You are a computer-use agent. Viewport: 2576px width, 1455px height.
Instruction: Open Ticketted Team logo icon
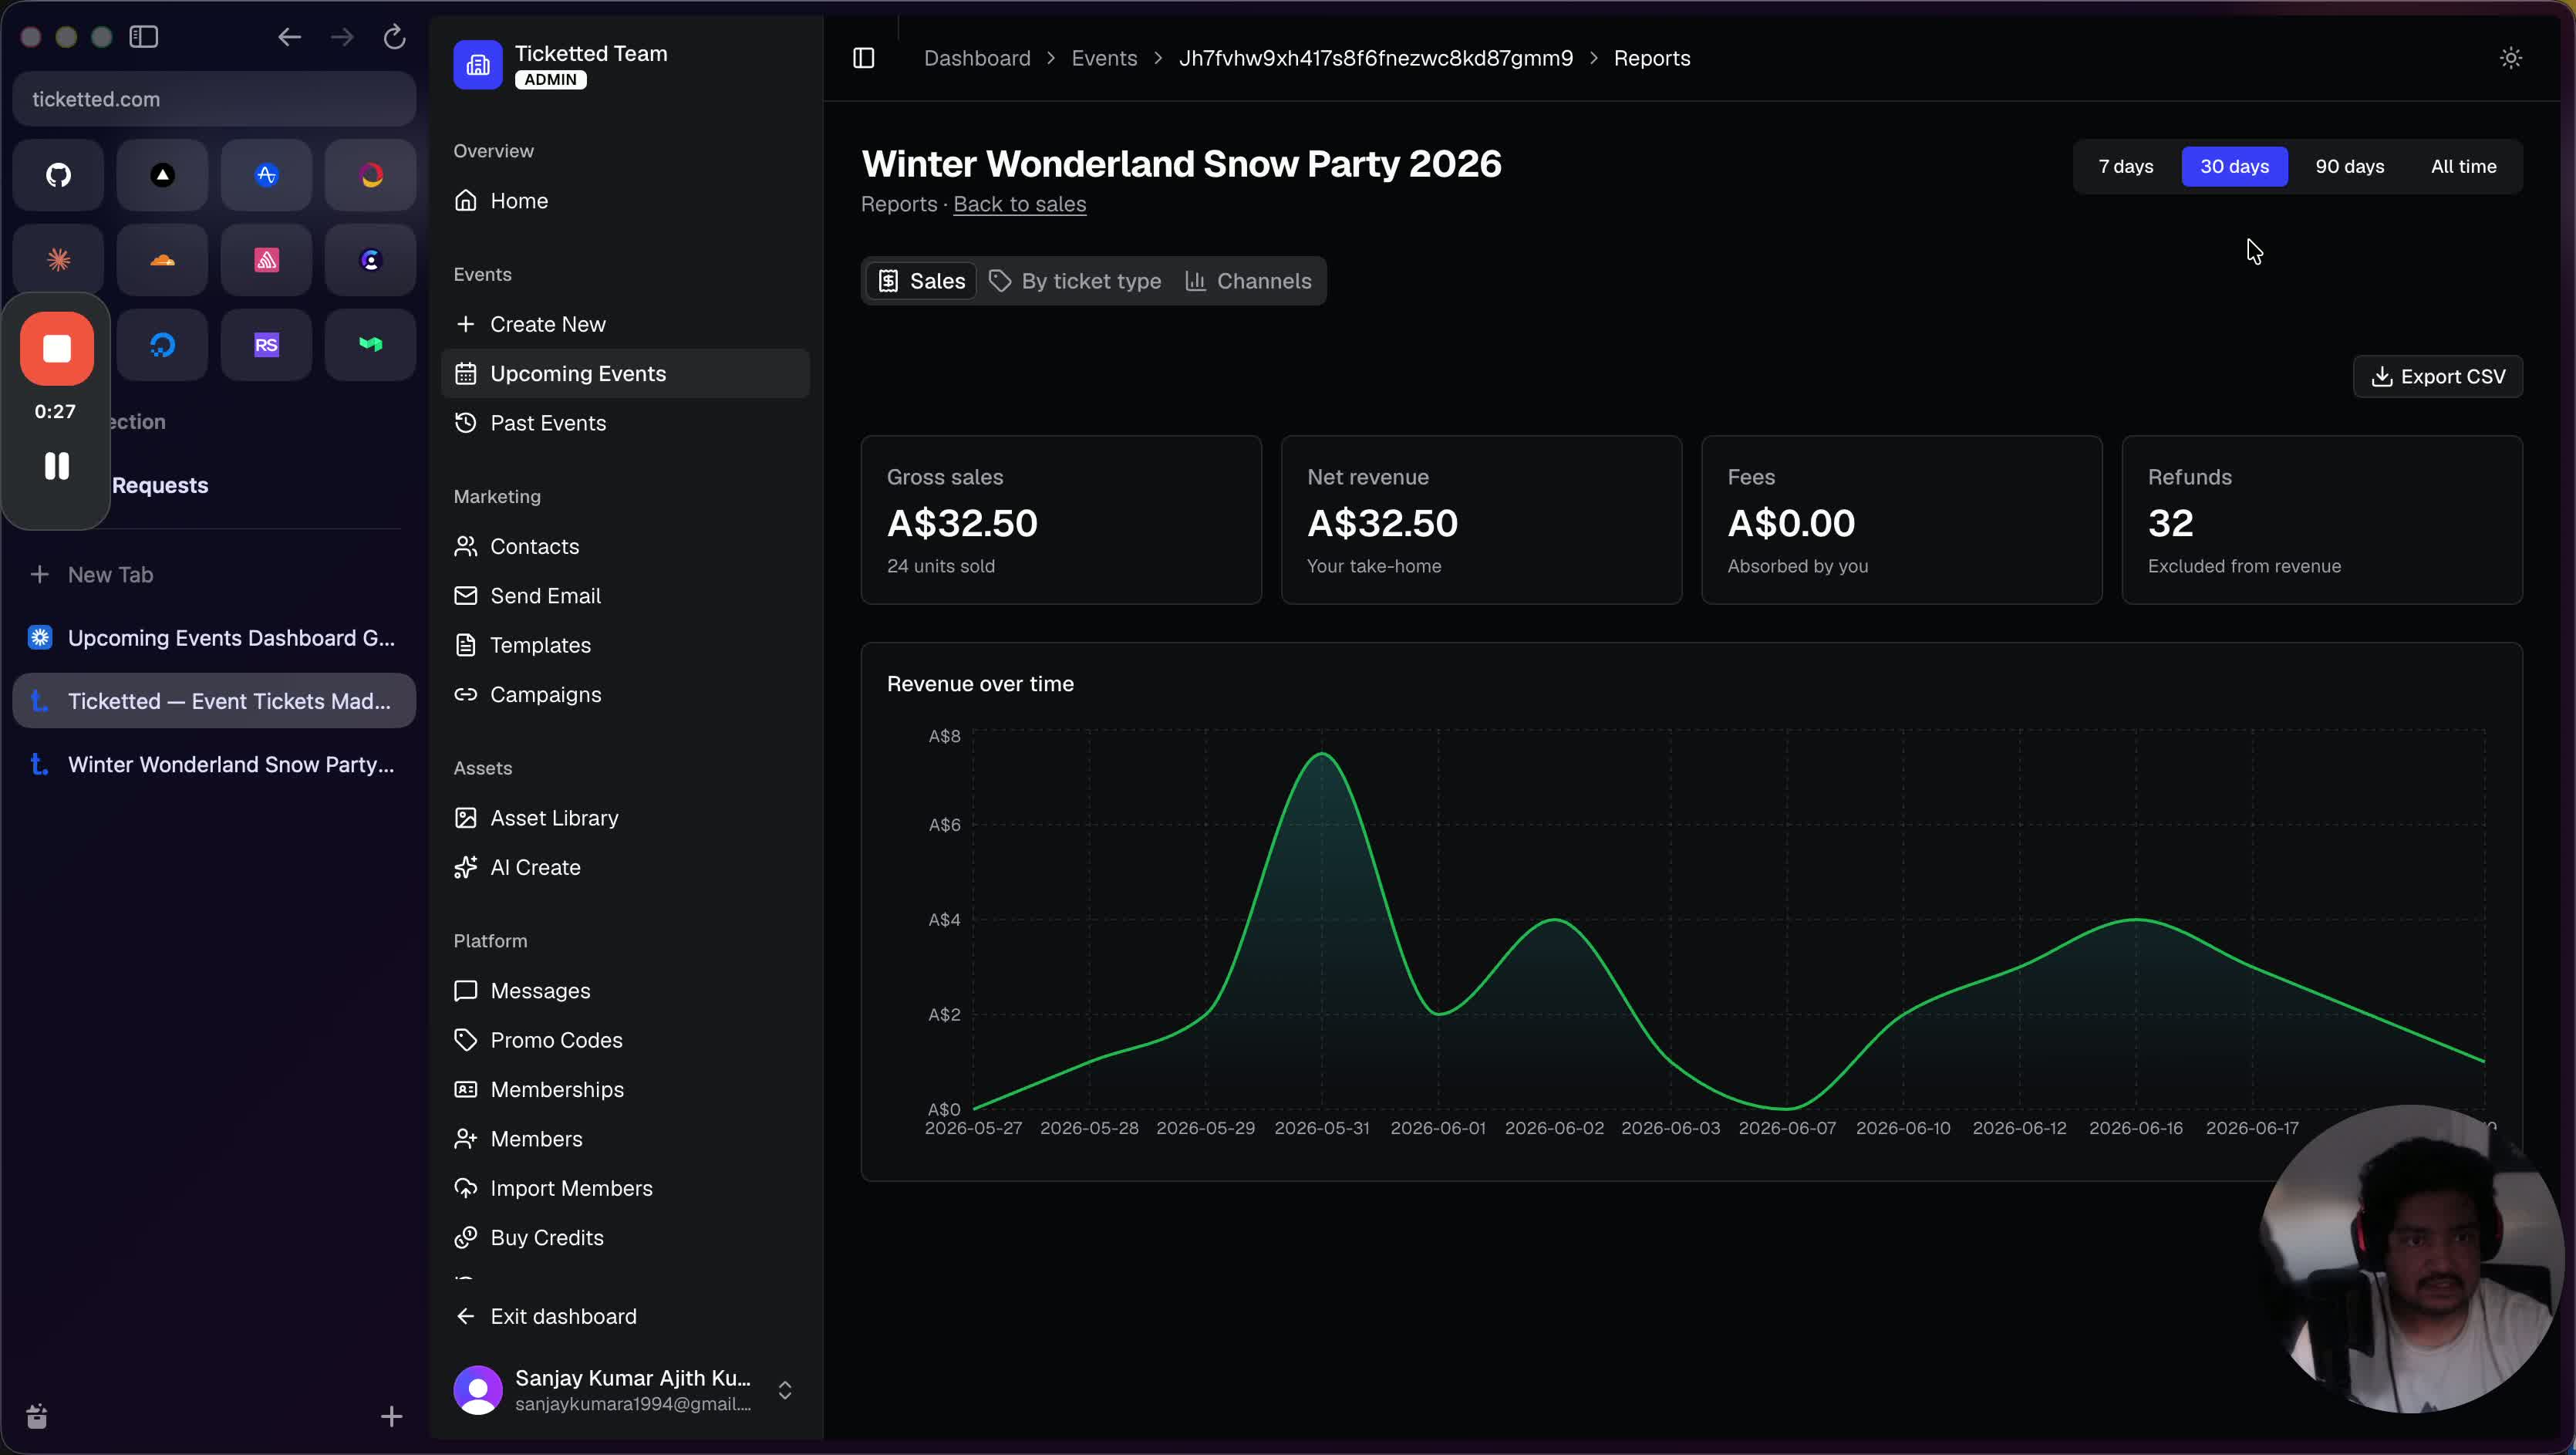tap(478, 65)
